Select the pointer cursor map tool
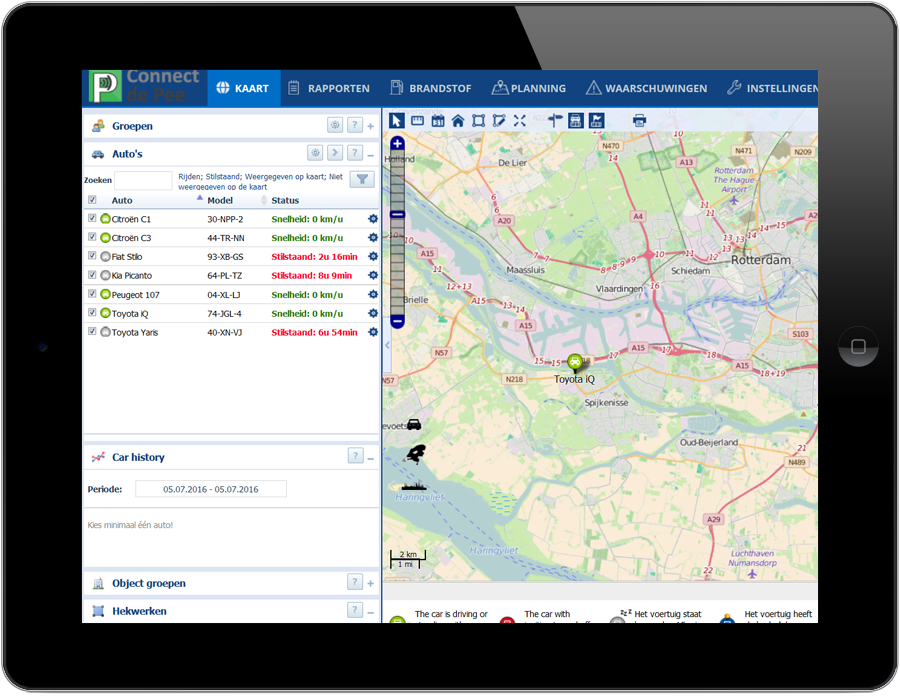 (397, 120)
